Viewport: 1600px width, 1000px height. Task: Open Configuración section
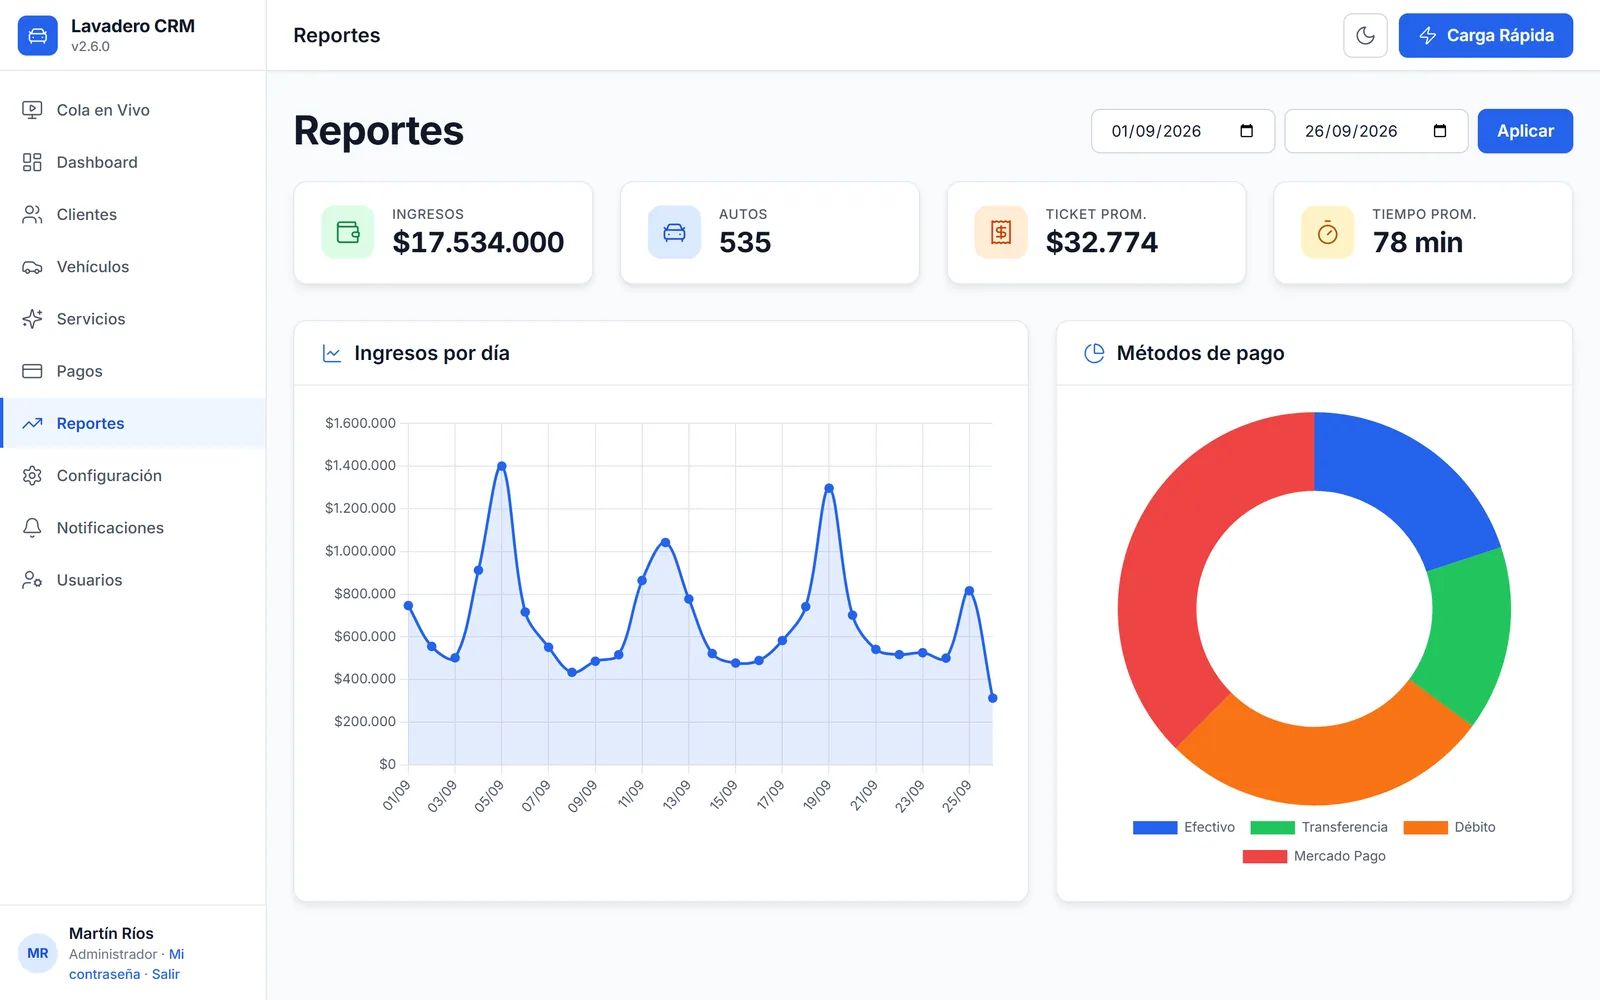(x=133, y=476)
